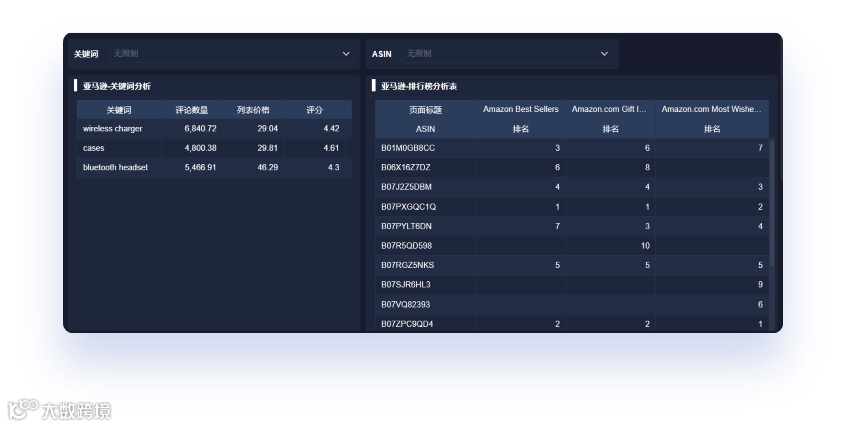Click the 亚马逊-关键词分析 panel title

[117, 86]
